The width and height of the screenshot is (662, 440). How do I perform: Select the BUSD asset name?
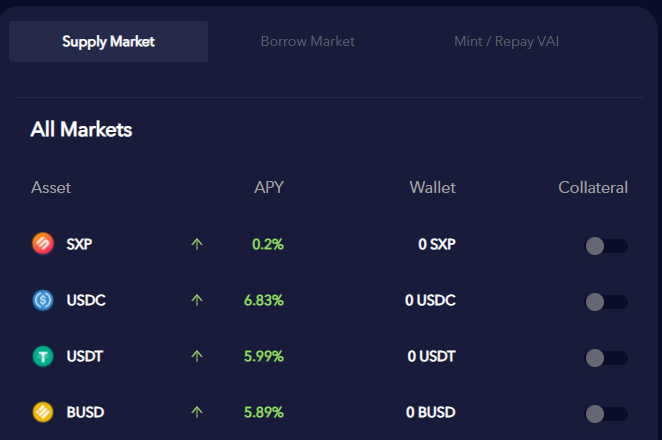point(85,412)
